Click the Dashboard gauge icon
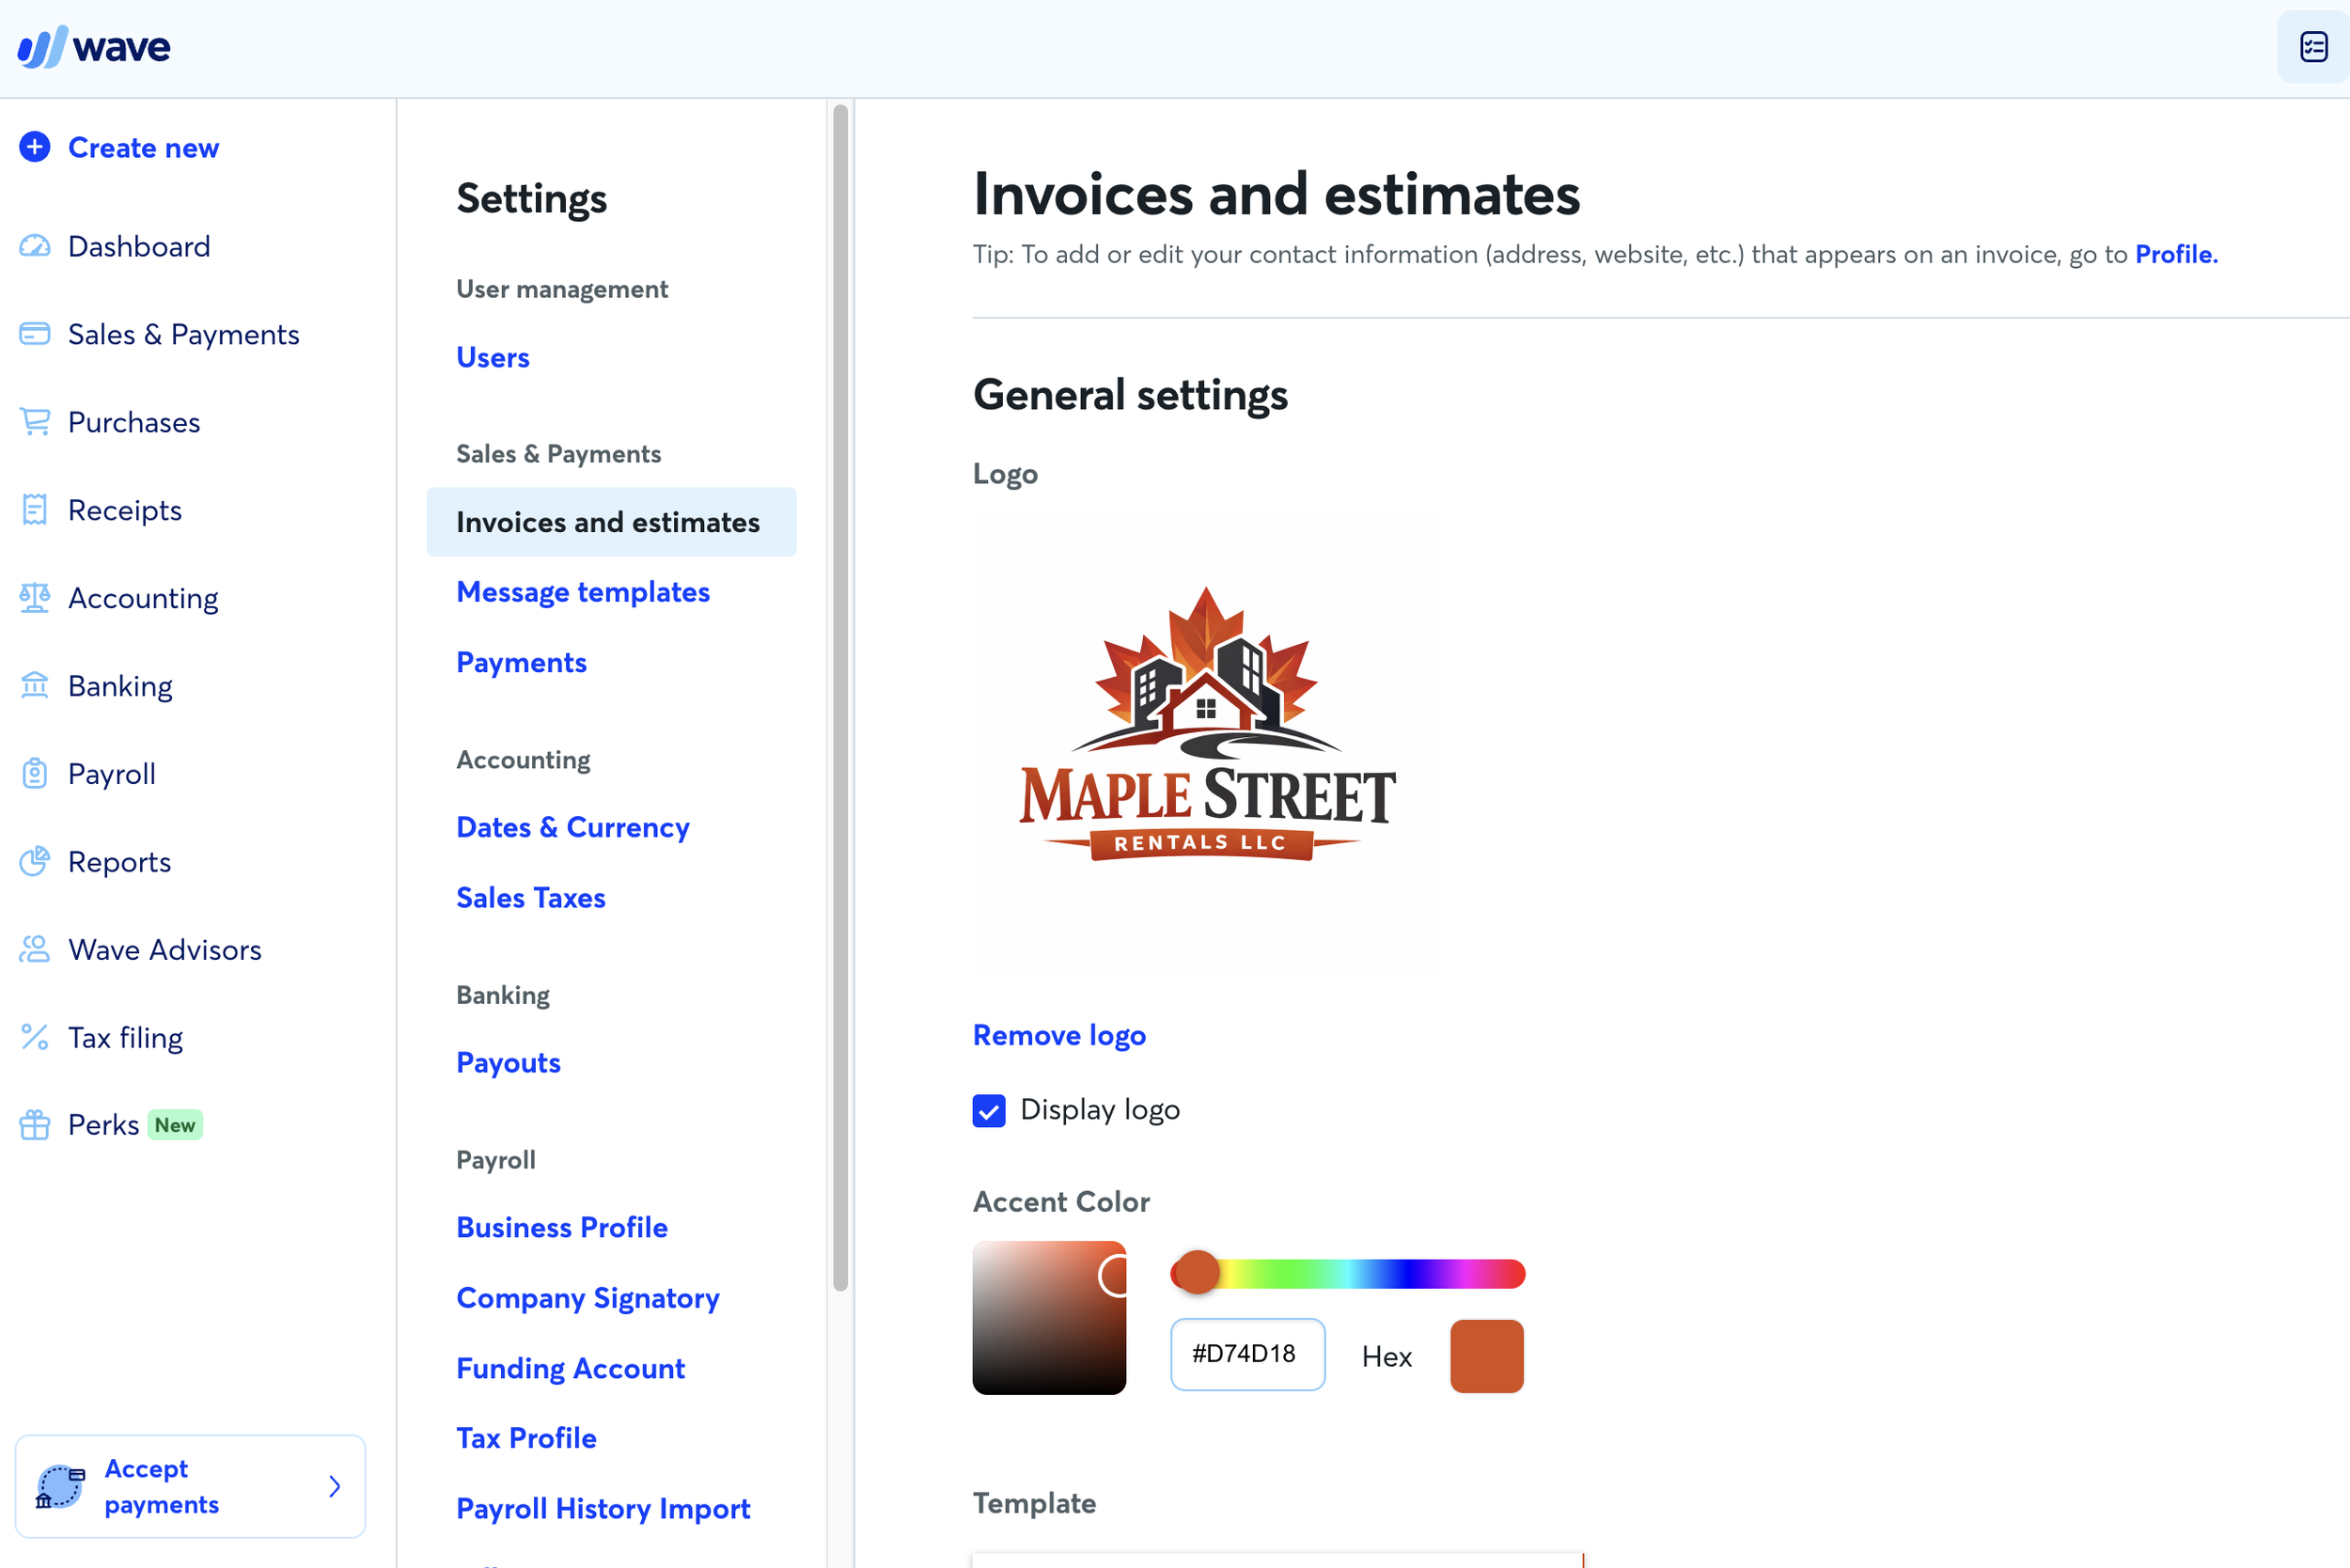This screenshot has height=1568, width=2350. pos(35,246)
